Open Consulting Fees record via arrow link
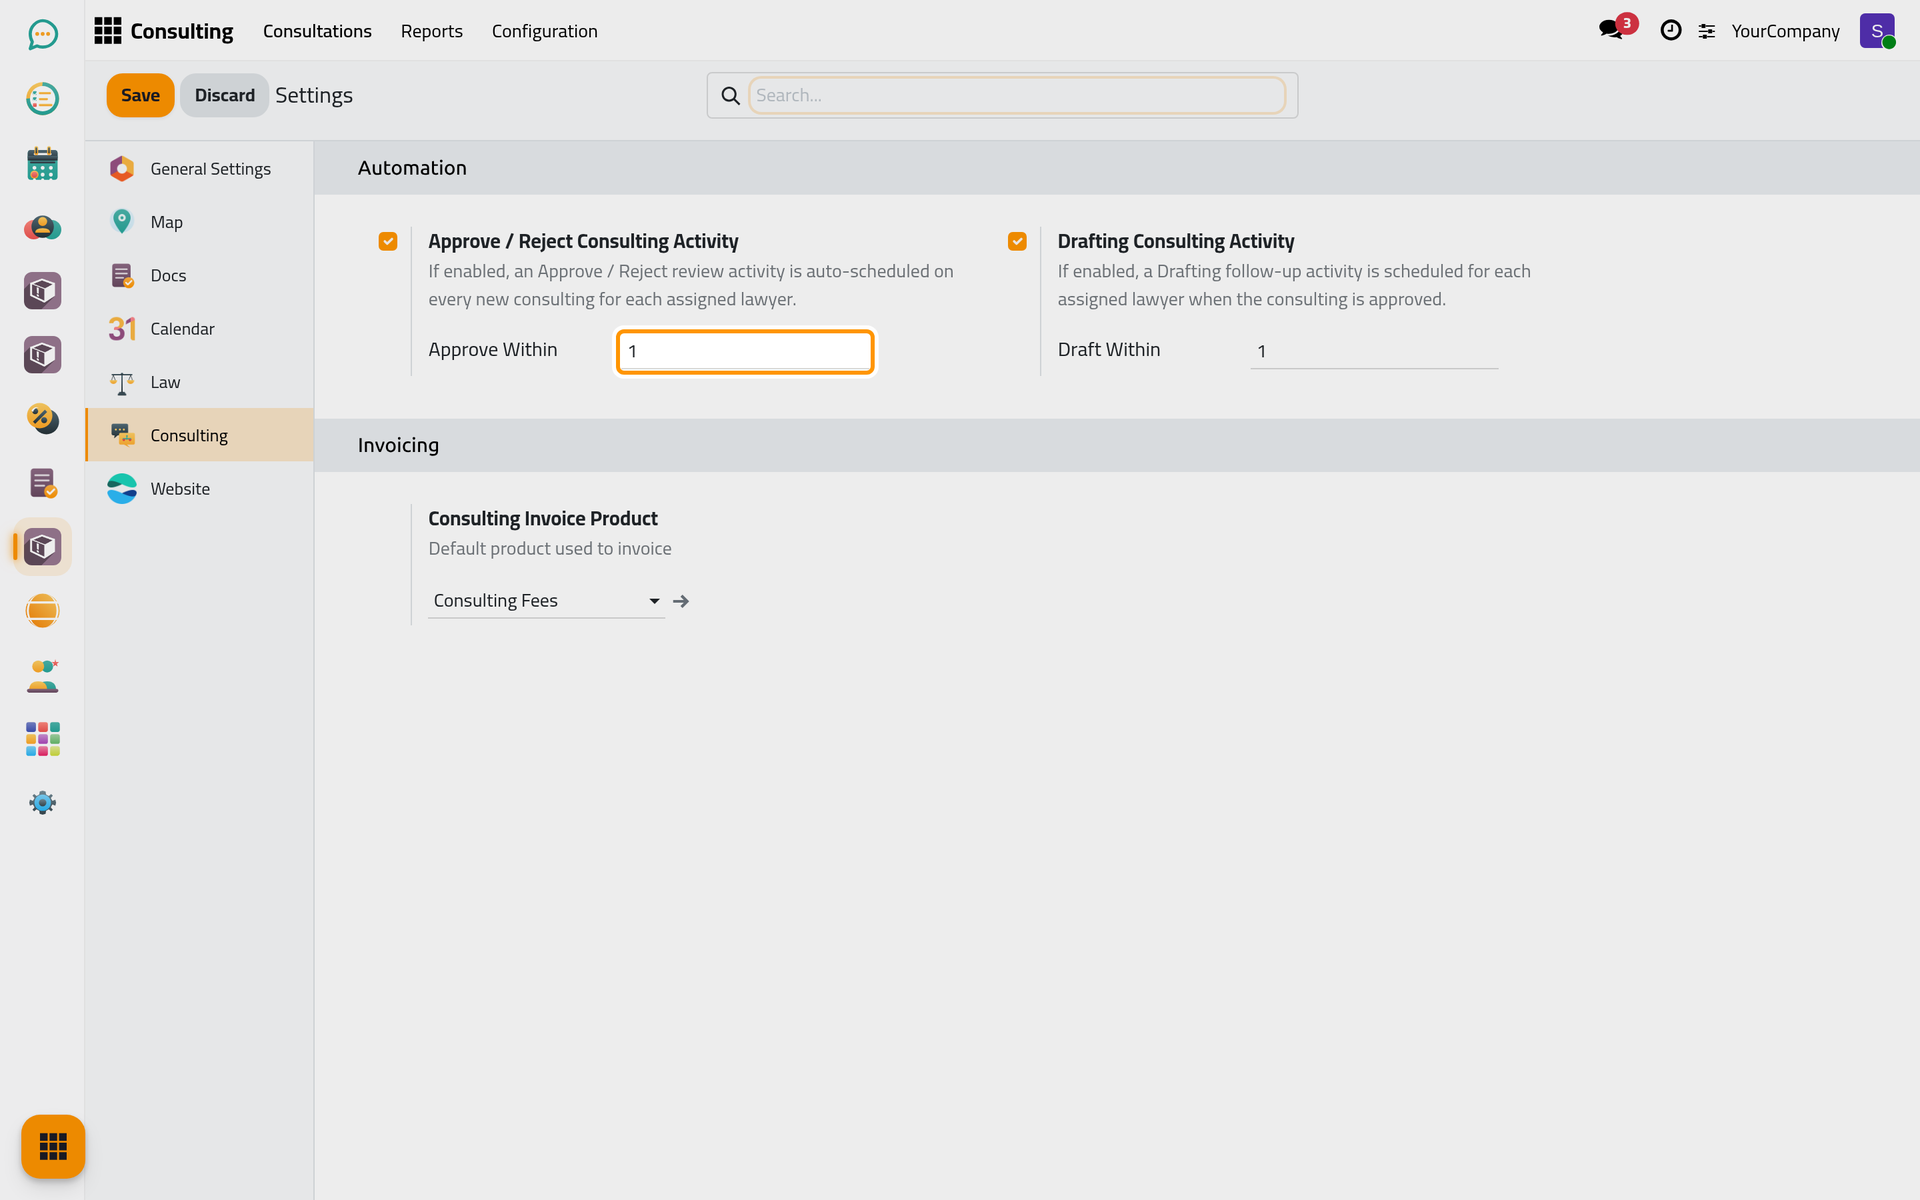1920x1200 pixels. (x=681, y=601)
